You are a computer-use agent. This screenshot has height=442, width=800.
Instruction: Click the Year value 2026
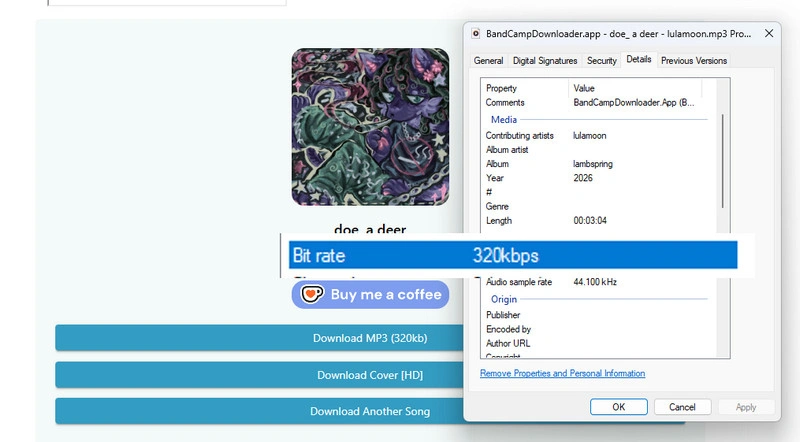583,178
